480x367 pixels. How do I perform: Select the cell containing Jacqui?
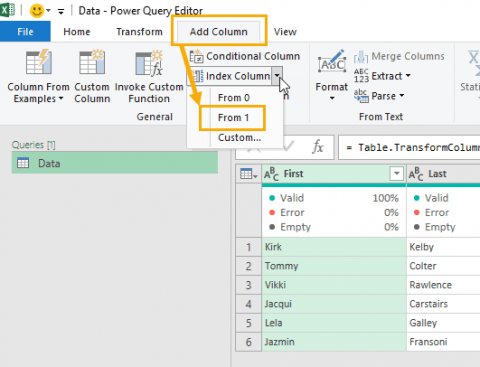pos(334,304)
